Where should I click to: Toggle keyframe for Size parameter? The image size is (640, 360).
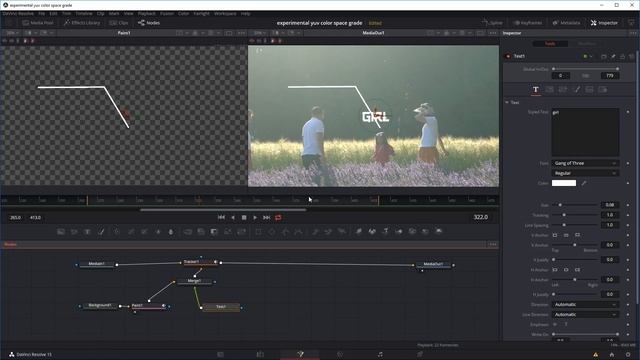[628, 205]
